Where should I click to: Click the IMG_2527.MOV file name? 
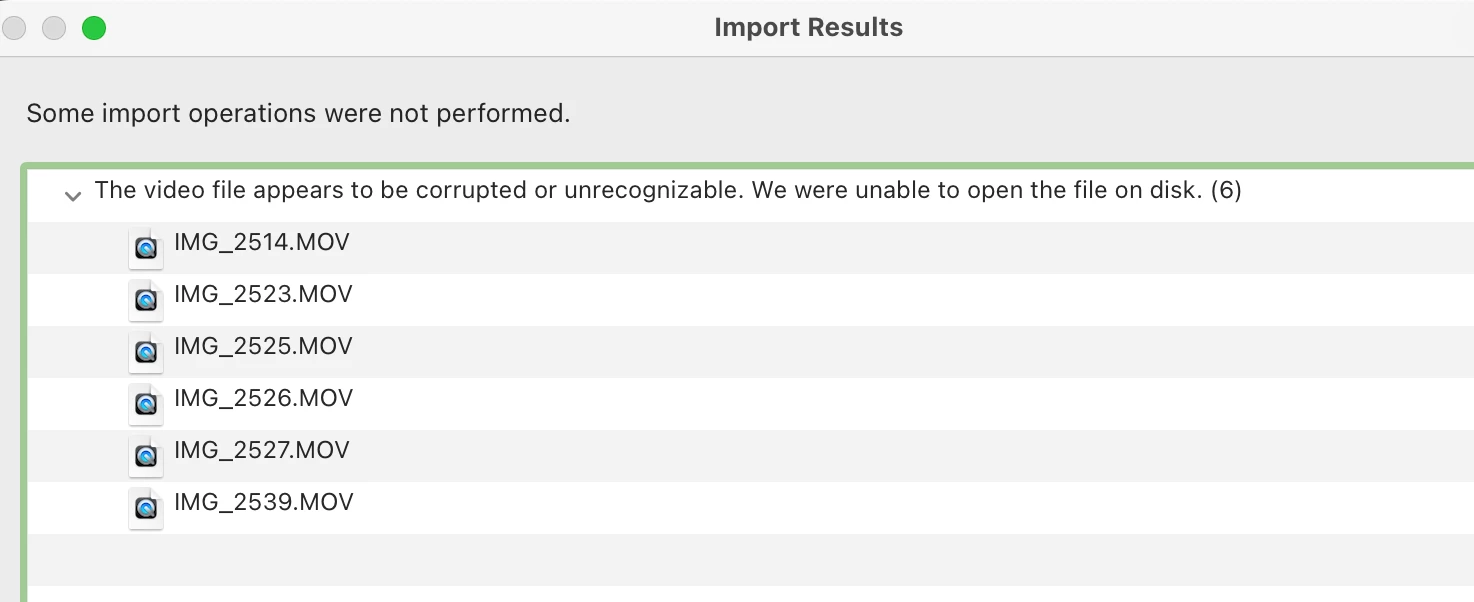(x=262, y=450)
